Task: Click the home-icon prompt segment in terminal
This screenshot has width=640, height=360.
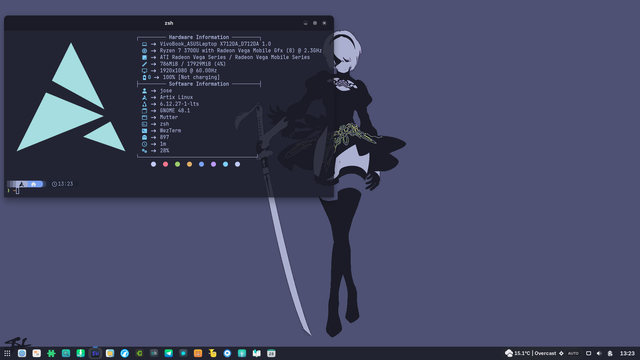Action: click(33, 184)
